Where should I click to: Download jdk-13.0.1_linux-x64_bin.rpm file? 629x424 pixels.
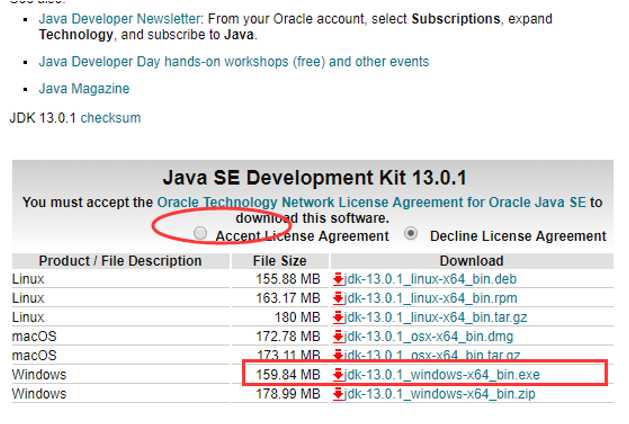[431, 298]
